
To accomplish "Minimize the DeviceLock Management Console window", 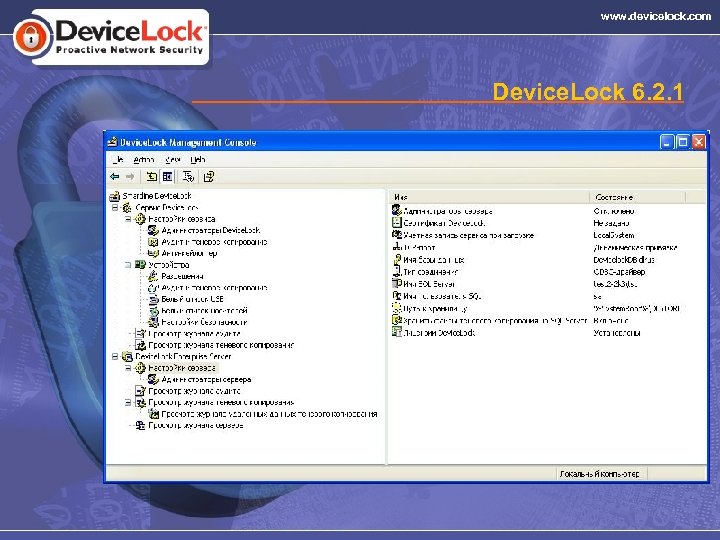I will (667, 142).
